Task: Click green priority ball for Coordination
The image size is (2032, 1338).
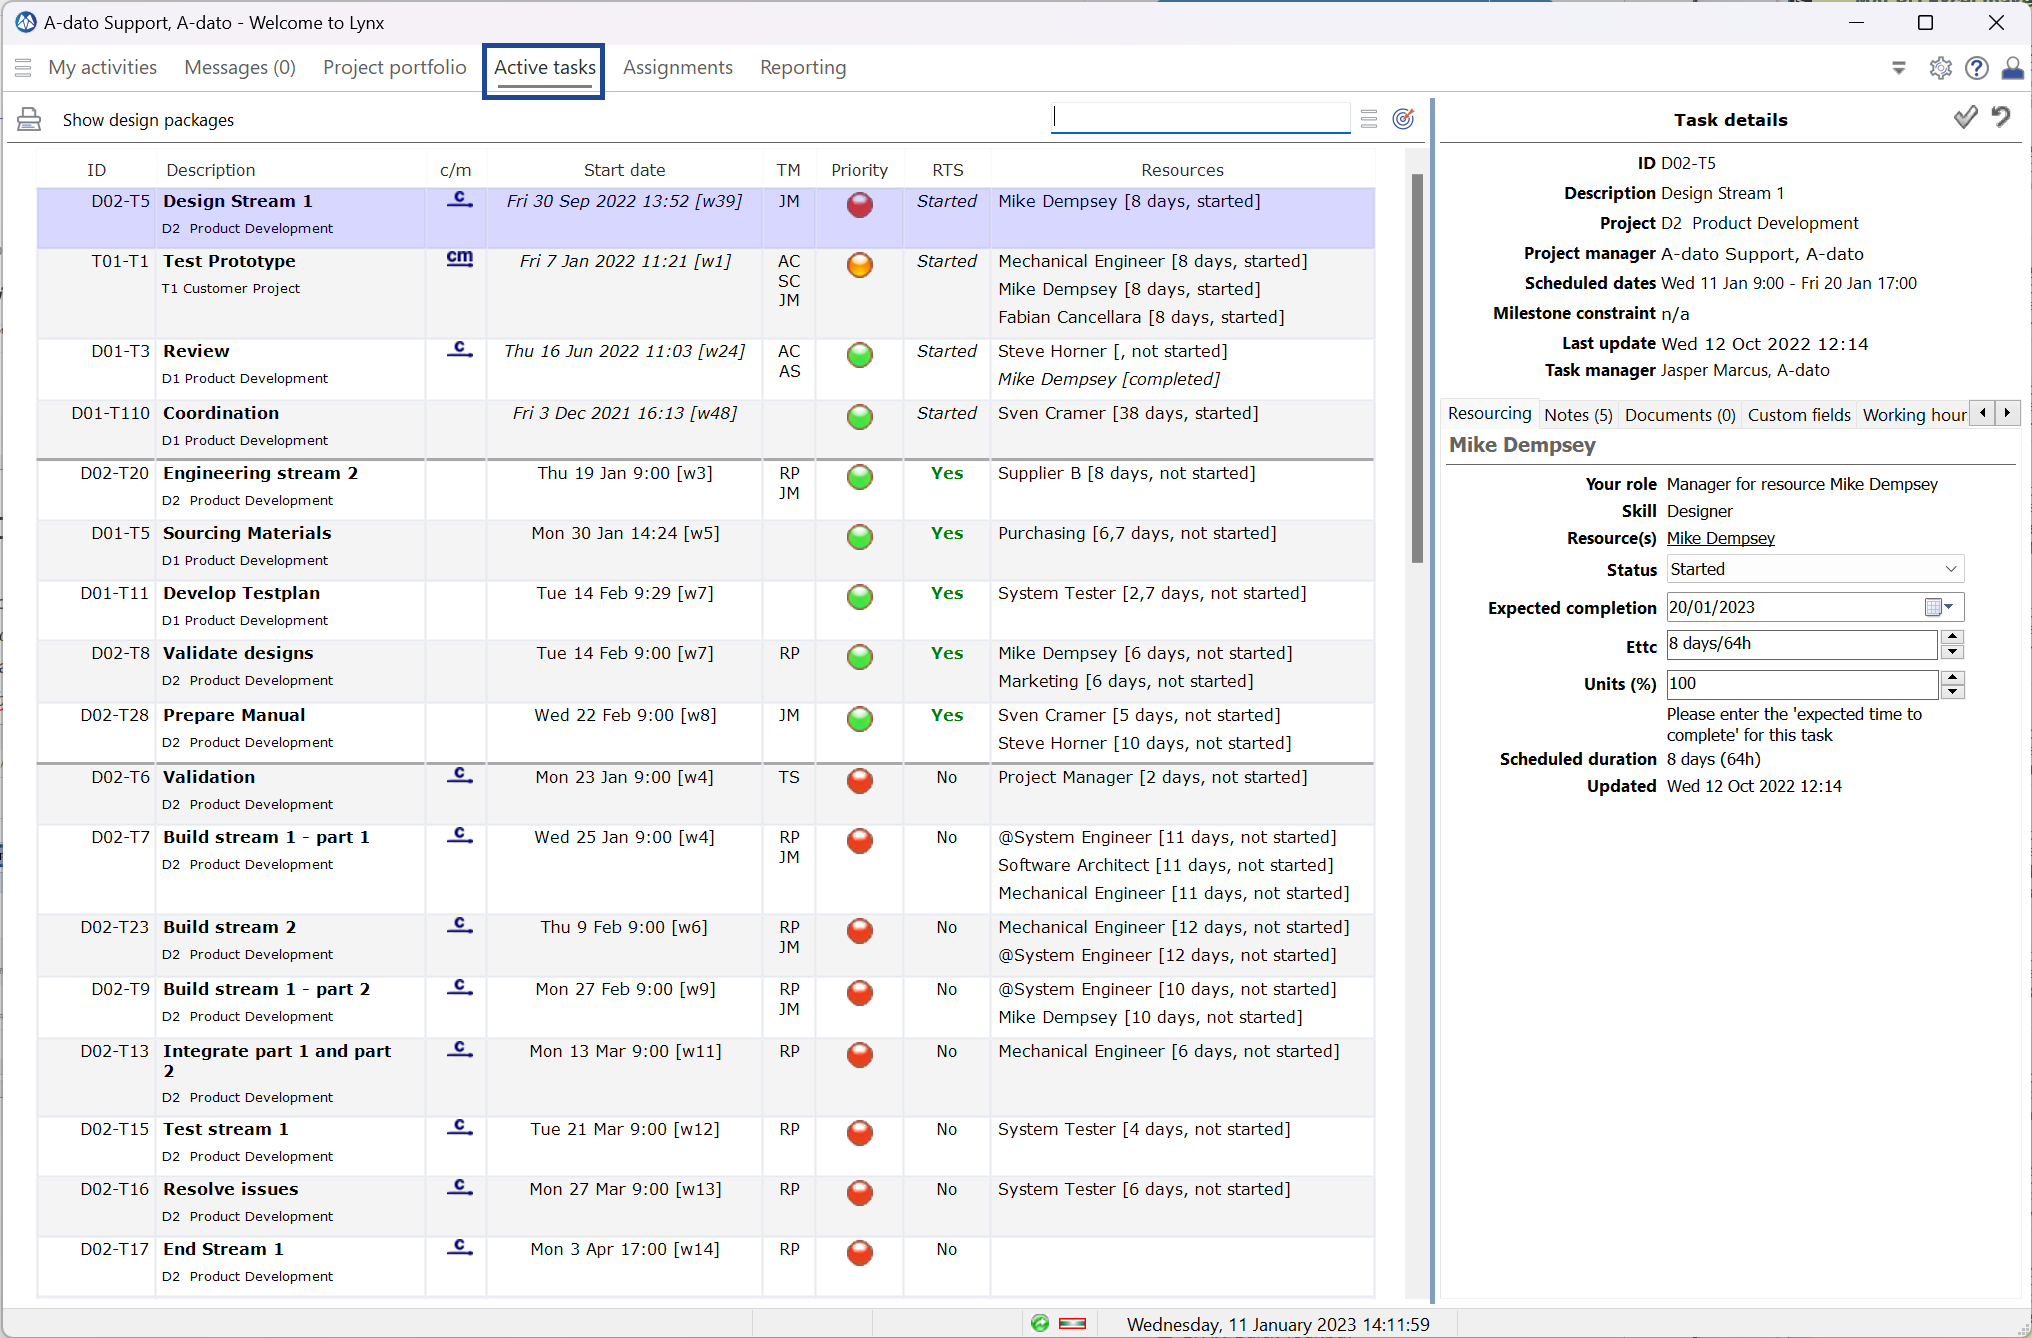Action: (x=859, y=417)
